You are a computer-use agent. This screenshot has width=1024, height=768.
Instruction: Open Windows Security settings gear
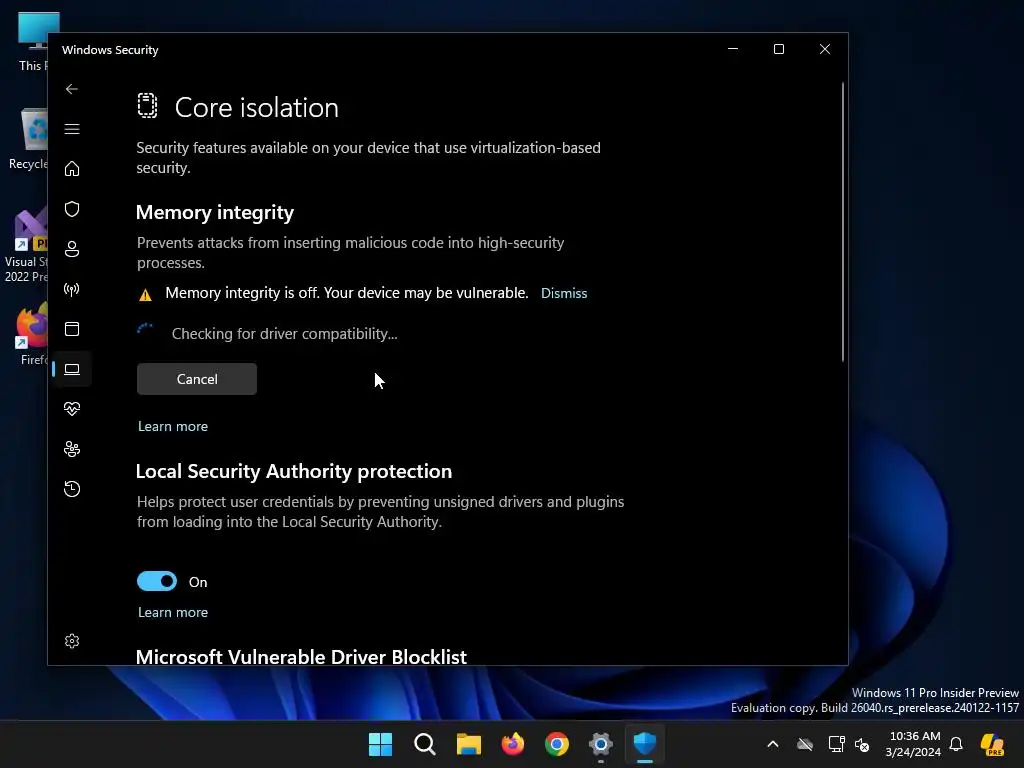tap(72, 641)
